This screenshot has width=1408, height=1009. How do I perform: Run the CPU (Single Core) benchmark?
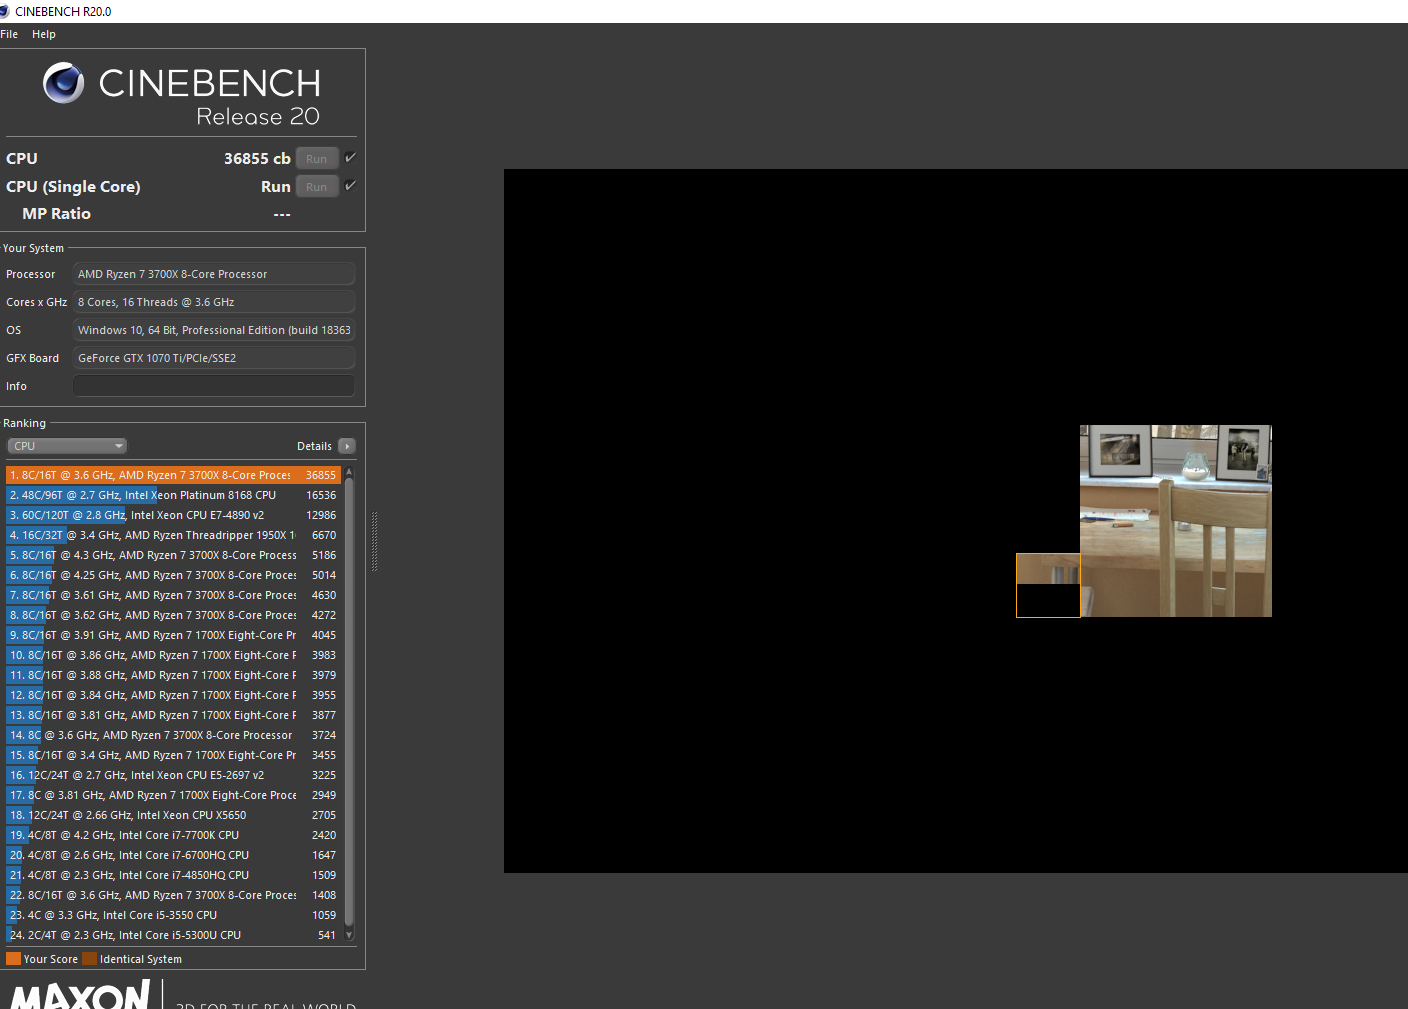317,187
